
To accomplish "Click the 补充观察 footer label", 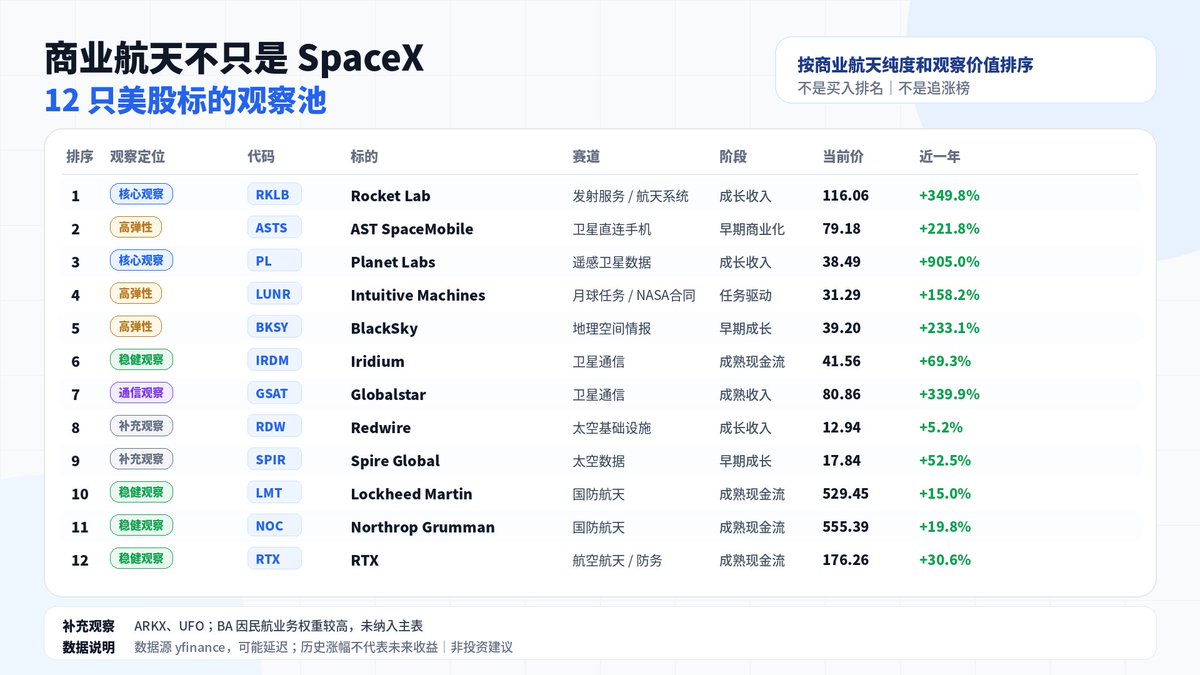I will (x=88, y=626).
